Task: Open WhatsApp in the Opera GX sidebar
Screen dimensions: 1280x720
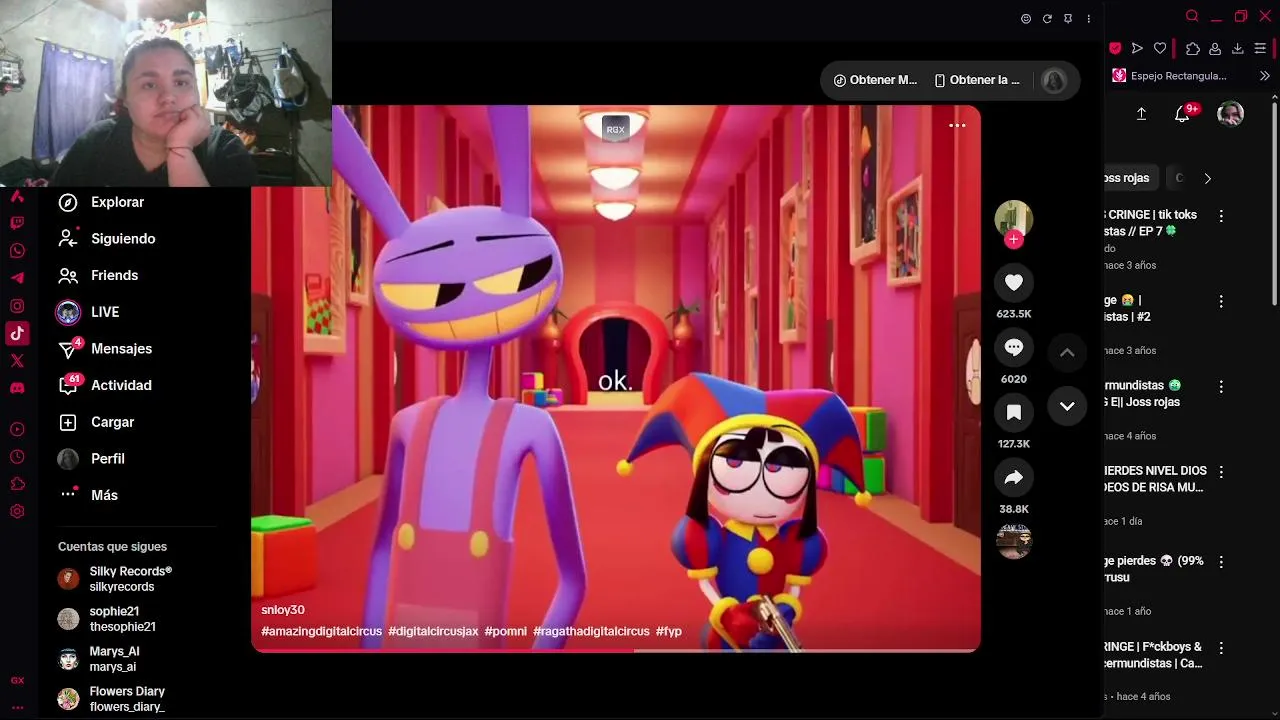Action: [17, 251]
